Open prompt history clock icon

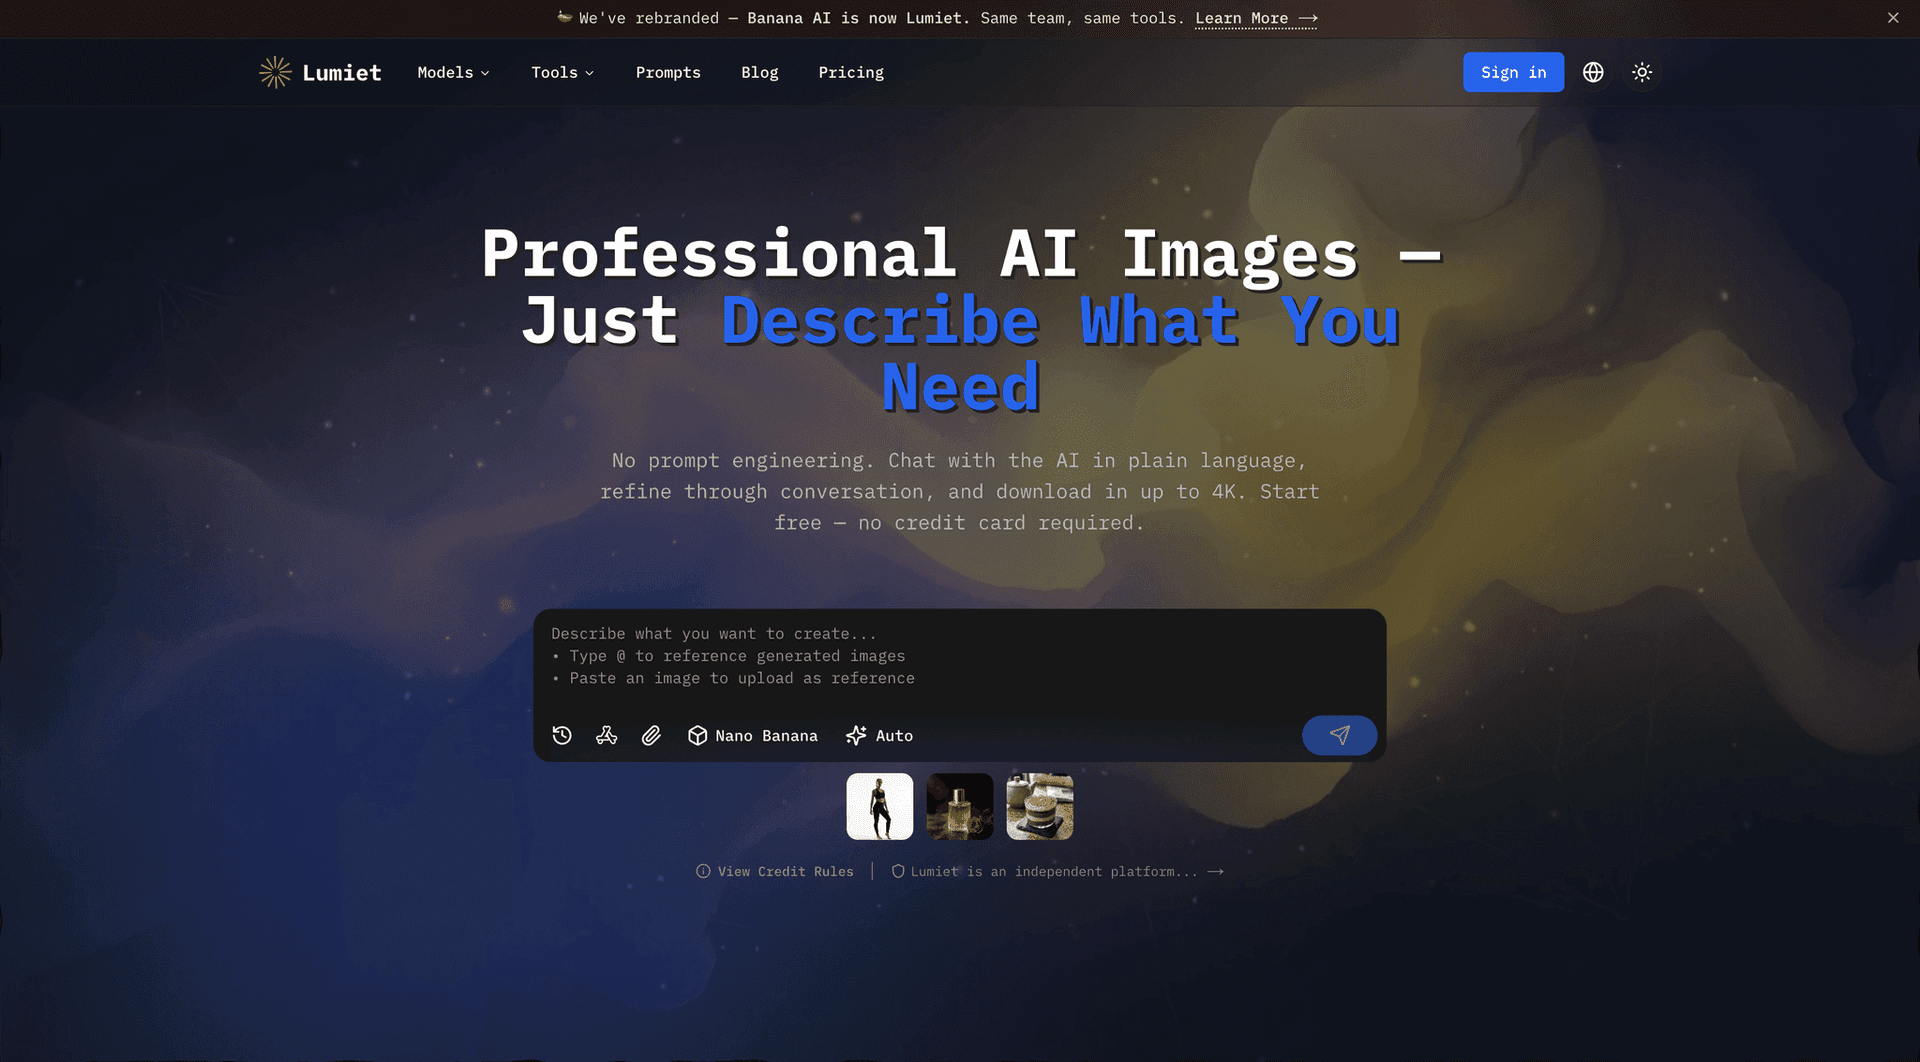562,735
